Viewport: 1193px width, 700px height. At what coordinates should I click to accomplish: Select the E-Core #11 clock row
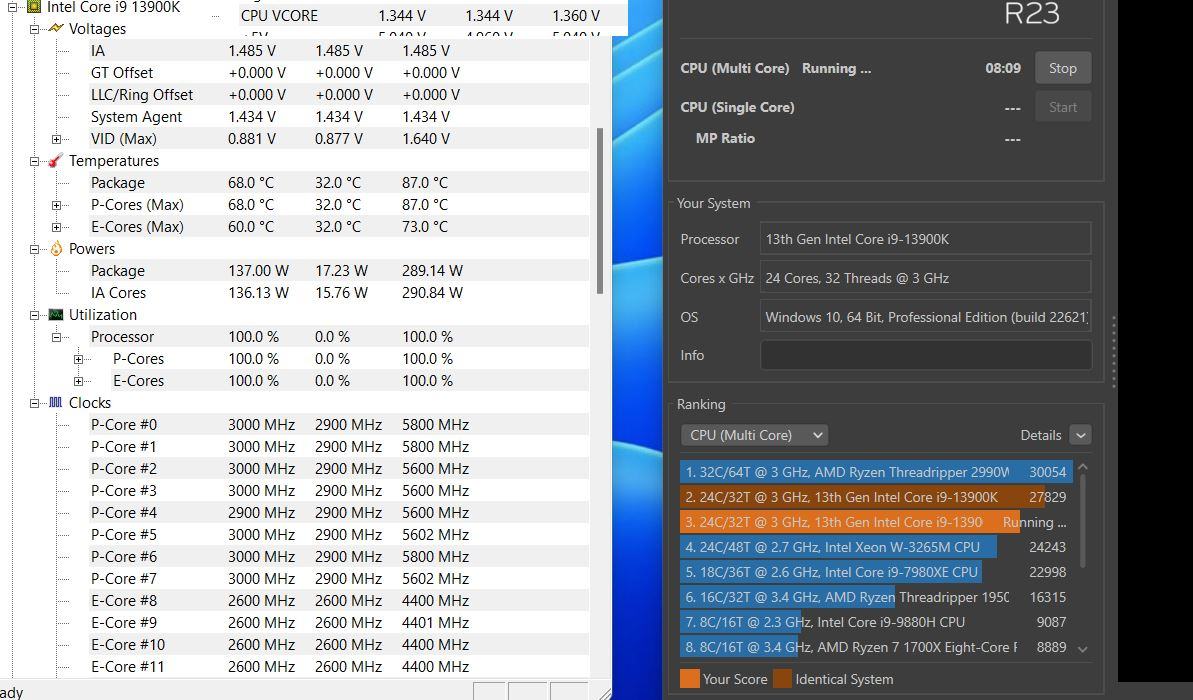(339, 667)
